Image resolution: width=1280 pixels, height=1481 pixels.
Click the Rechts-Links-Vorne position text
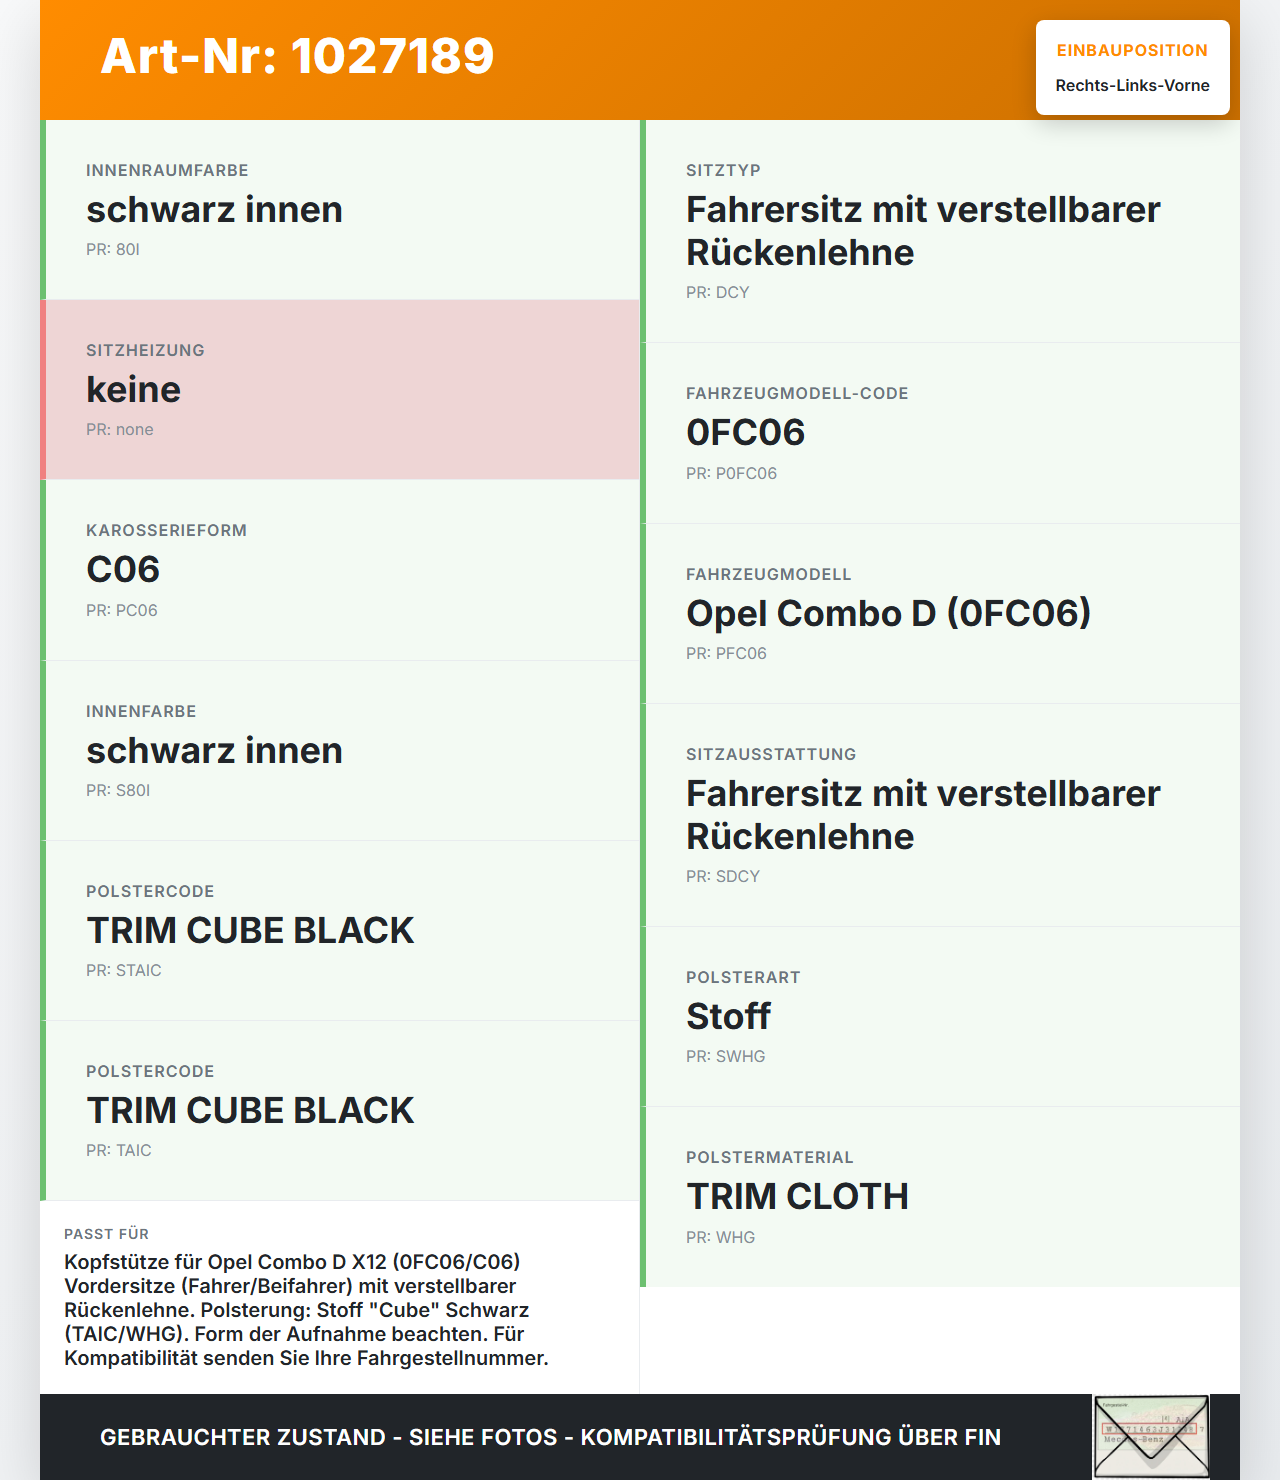click(1133, 85)
